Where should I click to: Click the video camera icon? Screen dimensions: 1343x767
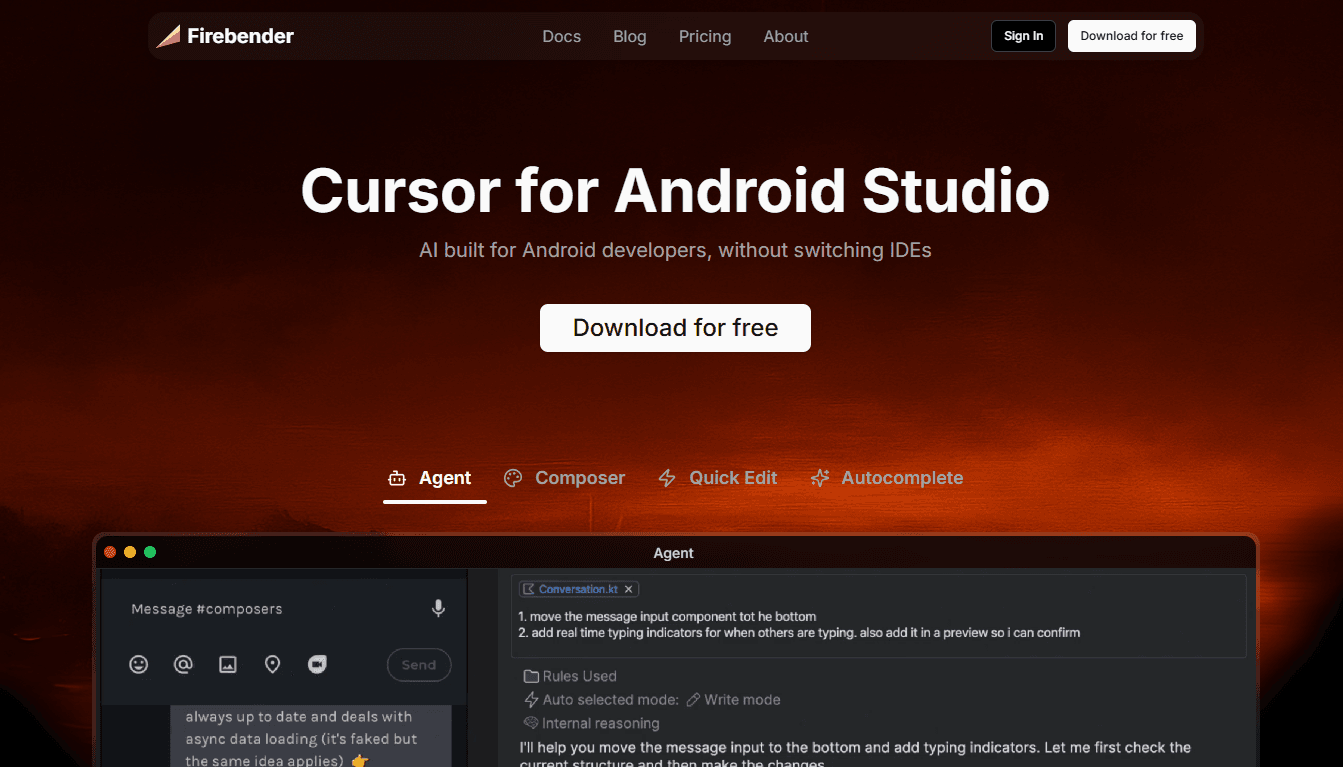coord(317,664)
